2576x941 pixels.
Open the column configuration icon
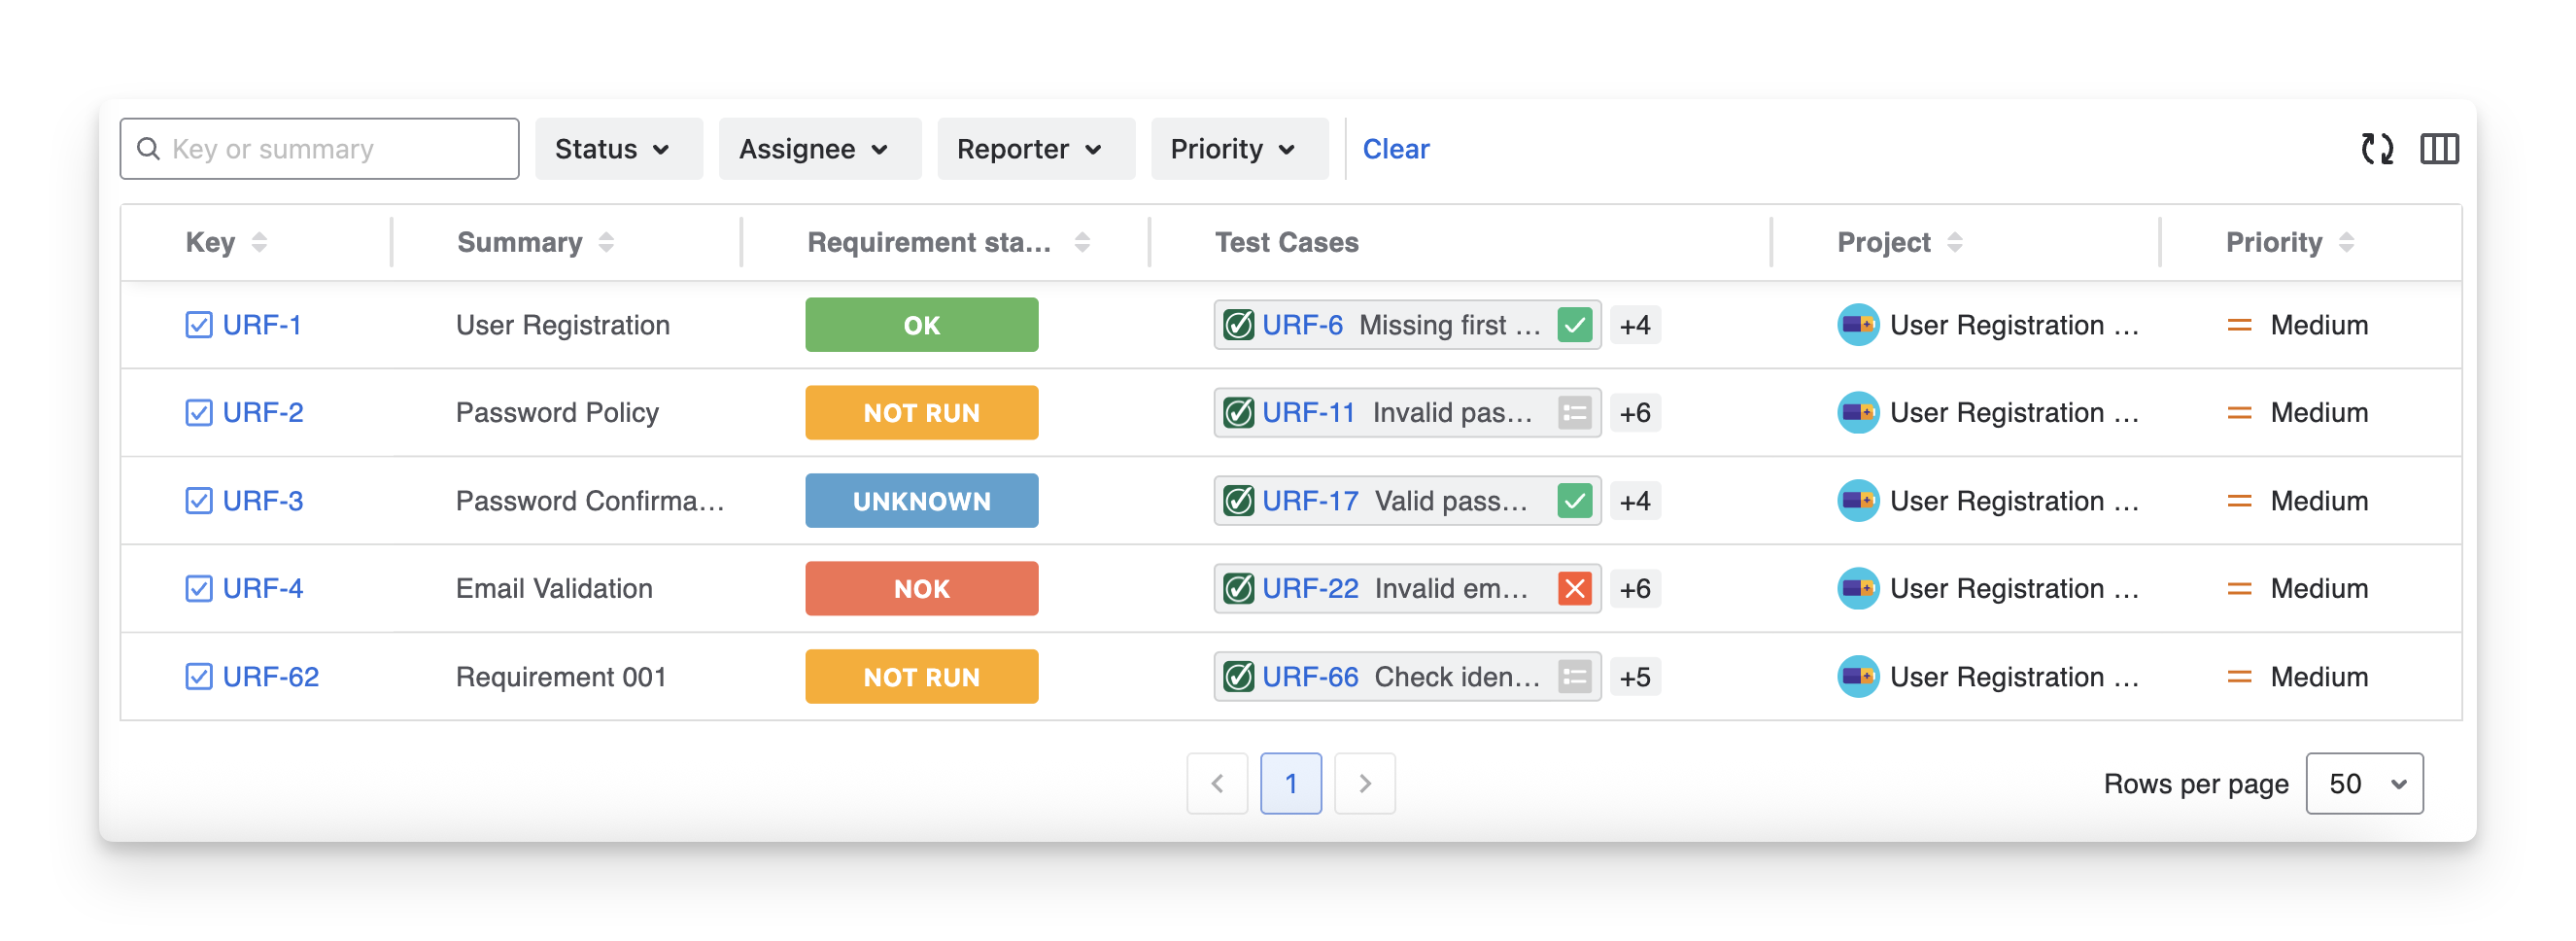coord(2438,149)
